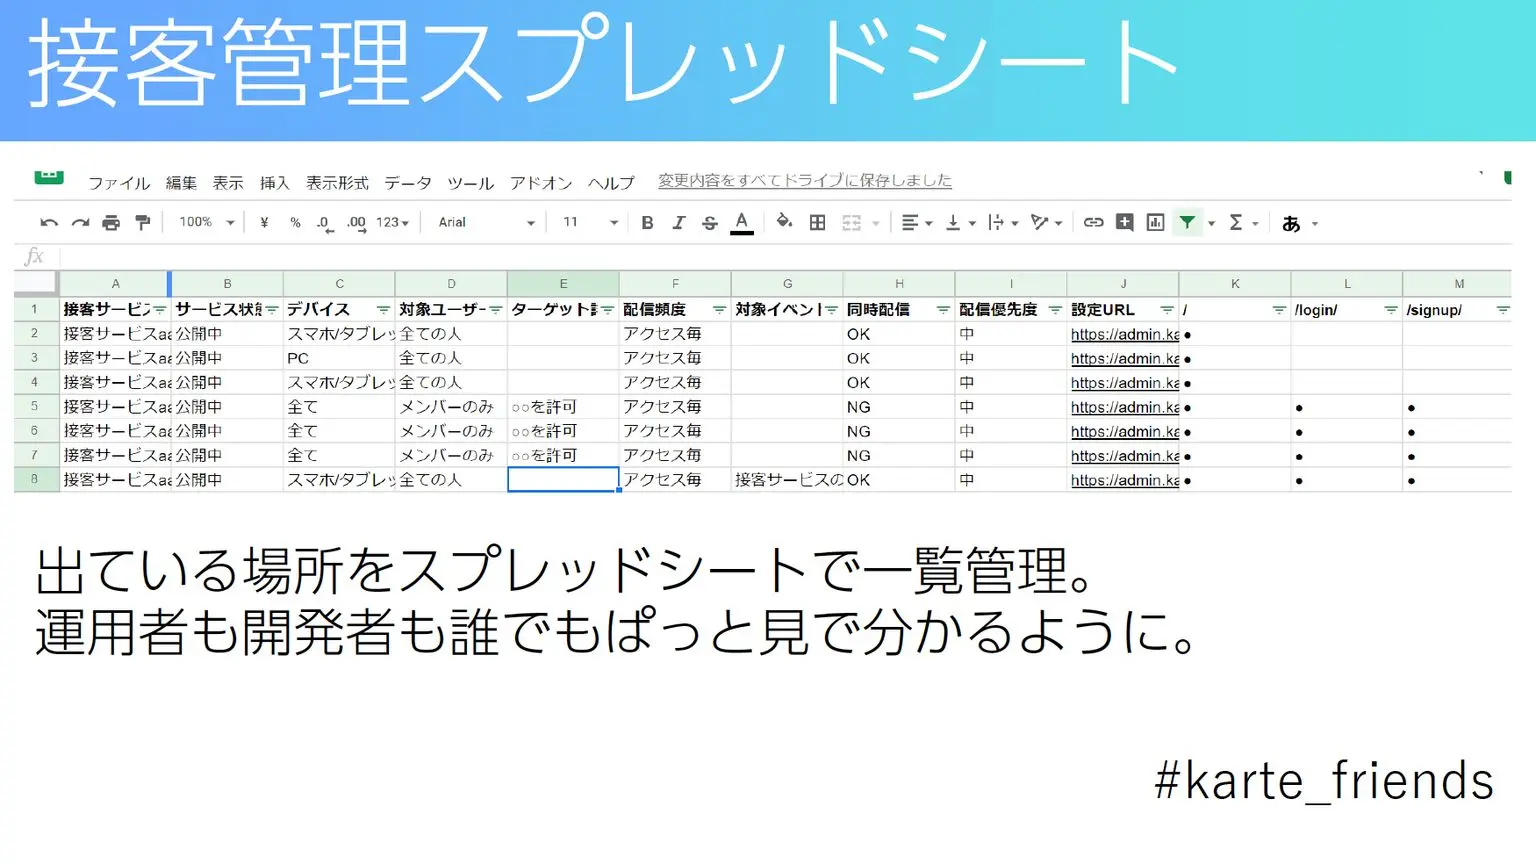The image size is (1536, 864).
Task: Open filter for 接客サービス column header
Action: pyautogui.click(x=160, y=310)
